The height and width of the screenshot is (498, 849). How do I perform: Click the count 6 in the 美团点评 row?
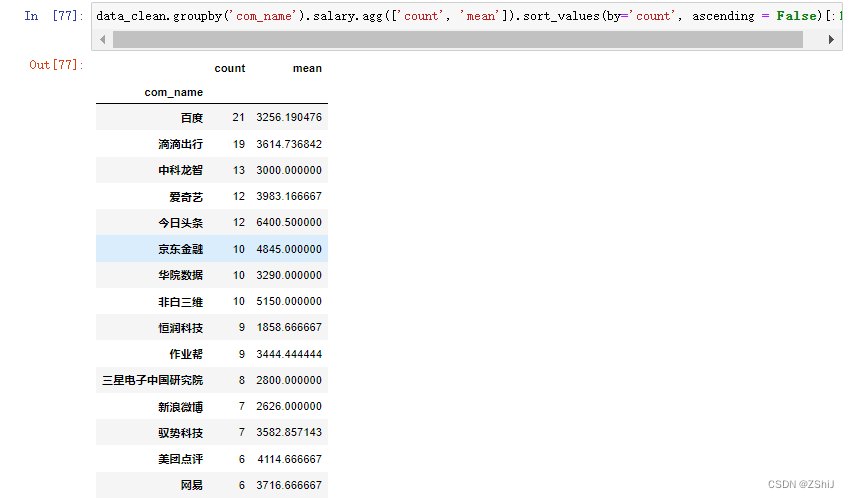[x=242, y=459]
